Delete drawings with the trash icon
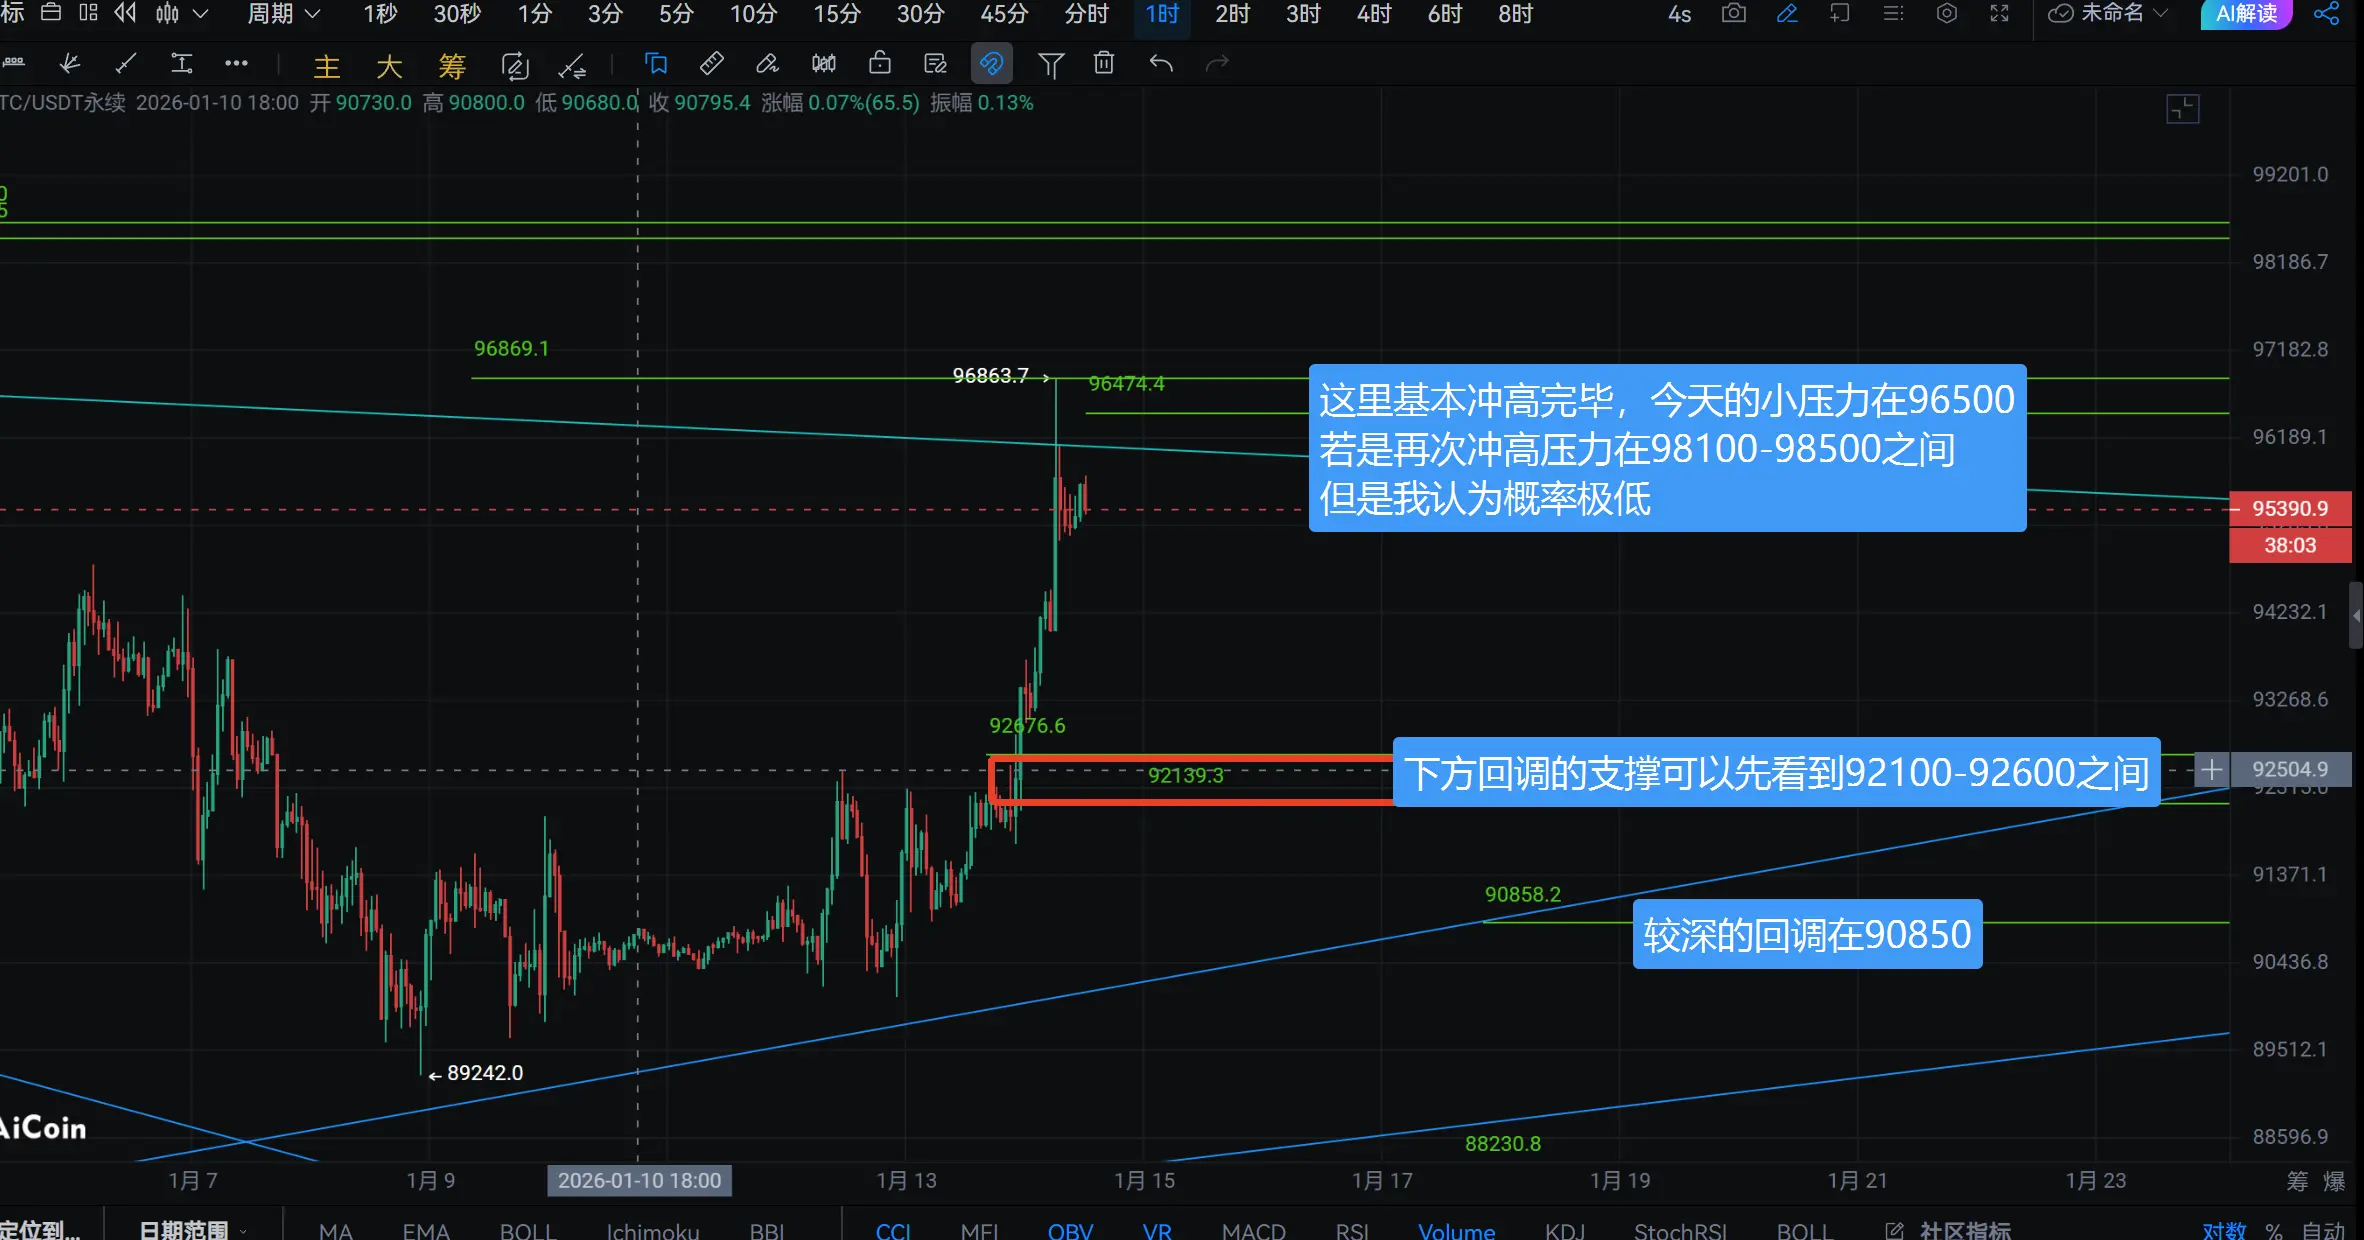The height and width of the screenshot is (1240, 2364). 1104,64
